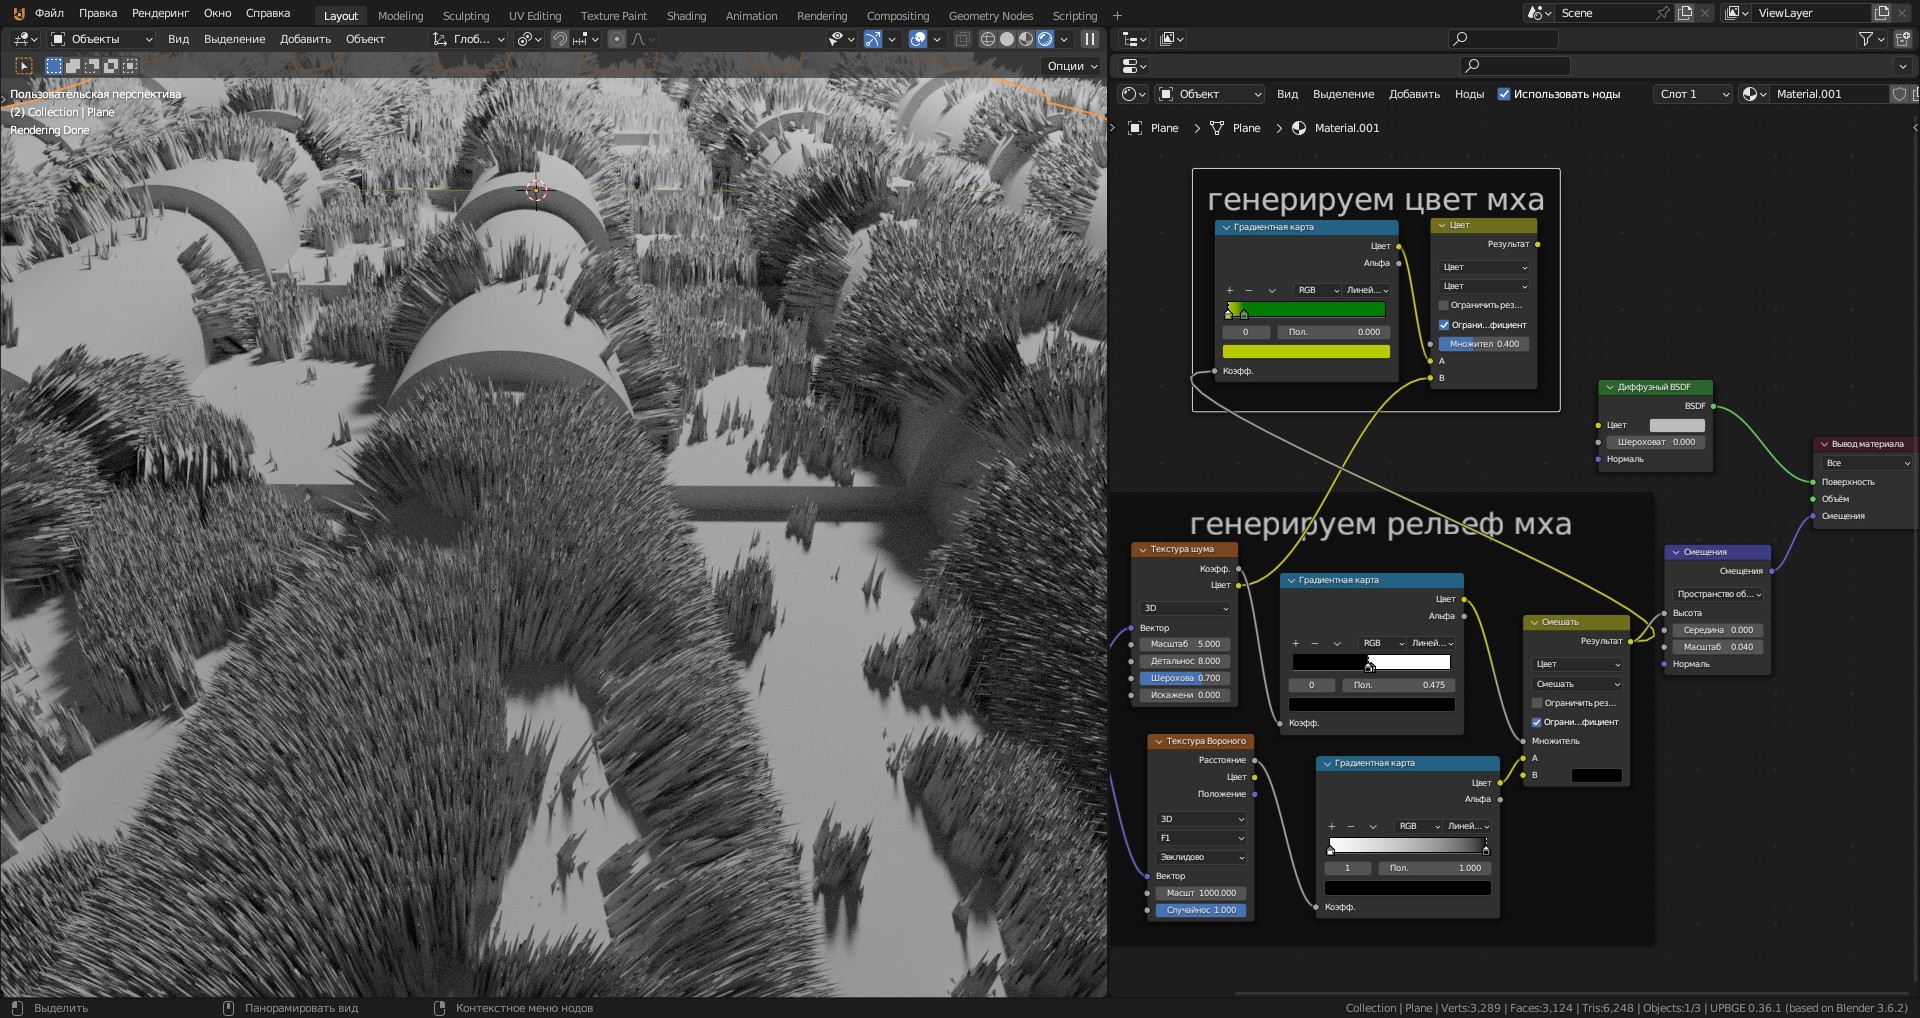
Task: Toggle snapping magnet icon in viewport header
Action: (561, 39)
